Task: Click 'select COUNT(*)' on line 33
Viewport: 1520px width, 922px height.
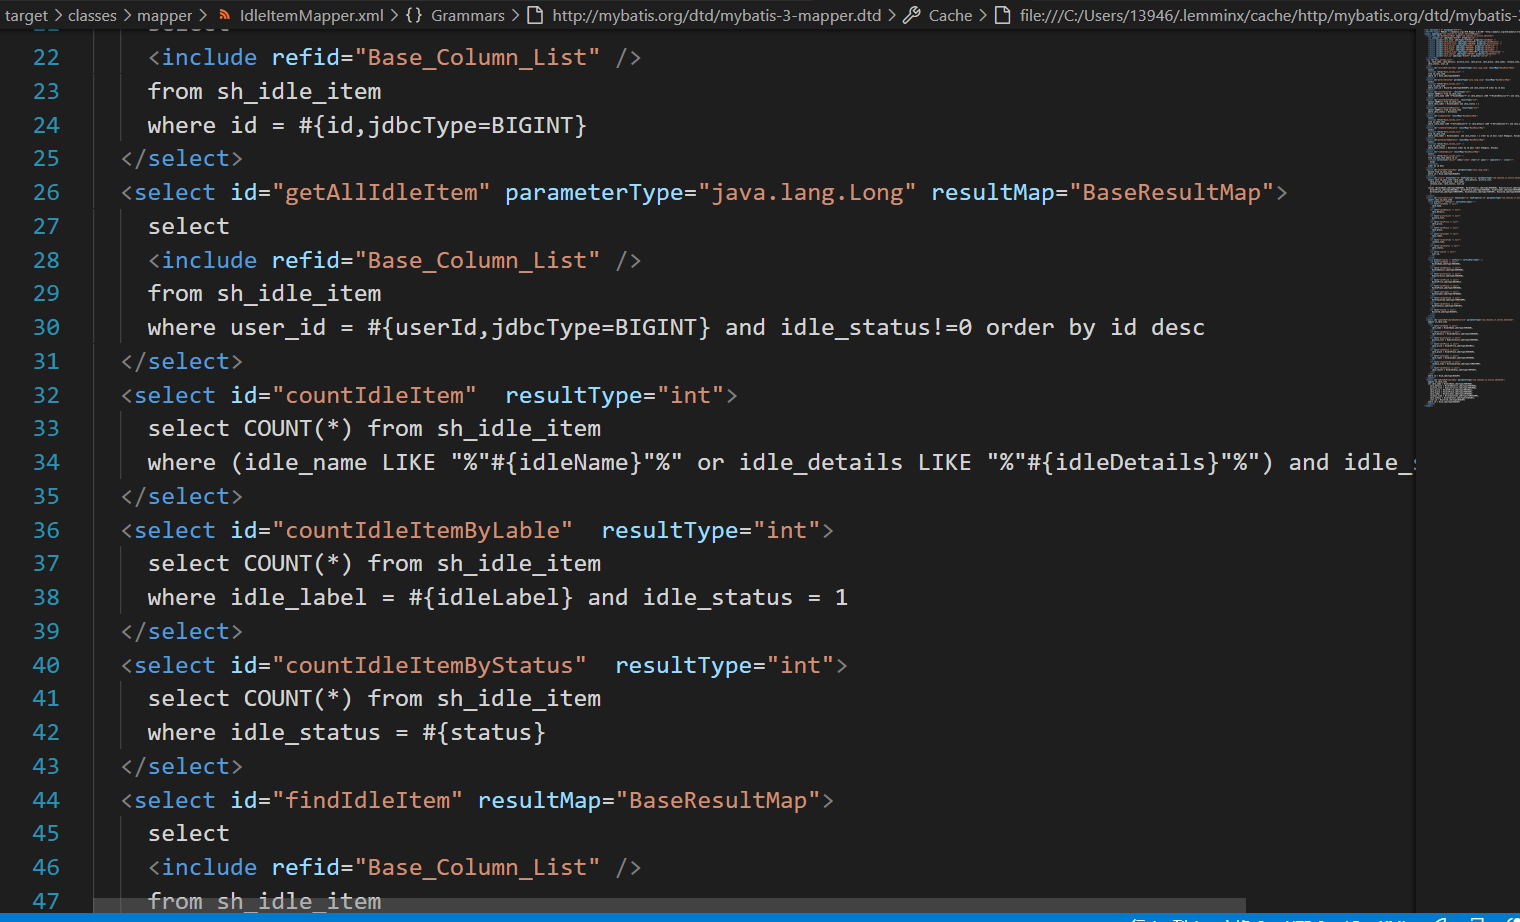Action: coord(250,429)
